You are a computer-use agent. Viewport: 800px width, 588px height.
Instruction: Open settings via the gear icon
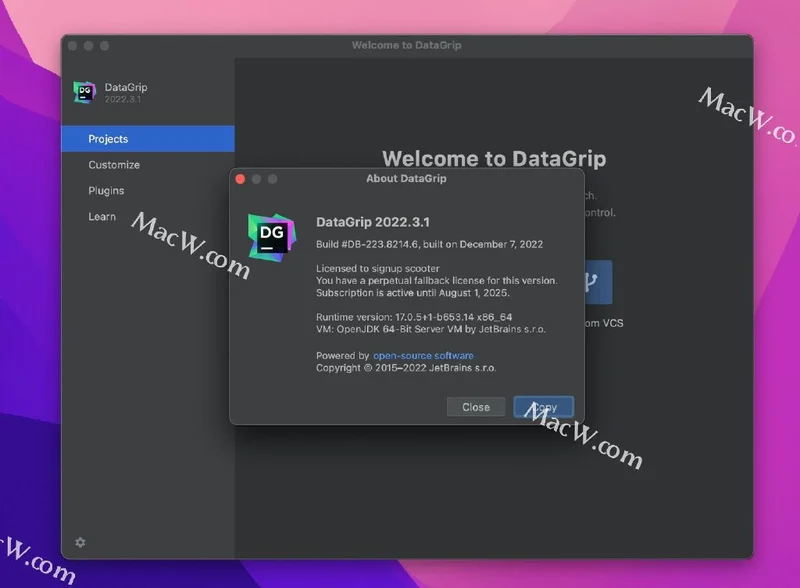click(x=80, y=542)
